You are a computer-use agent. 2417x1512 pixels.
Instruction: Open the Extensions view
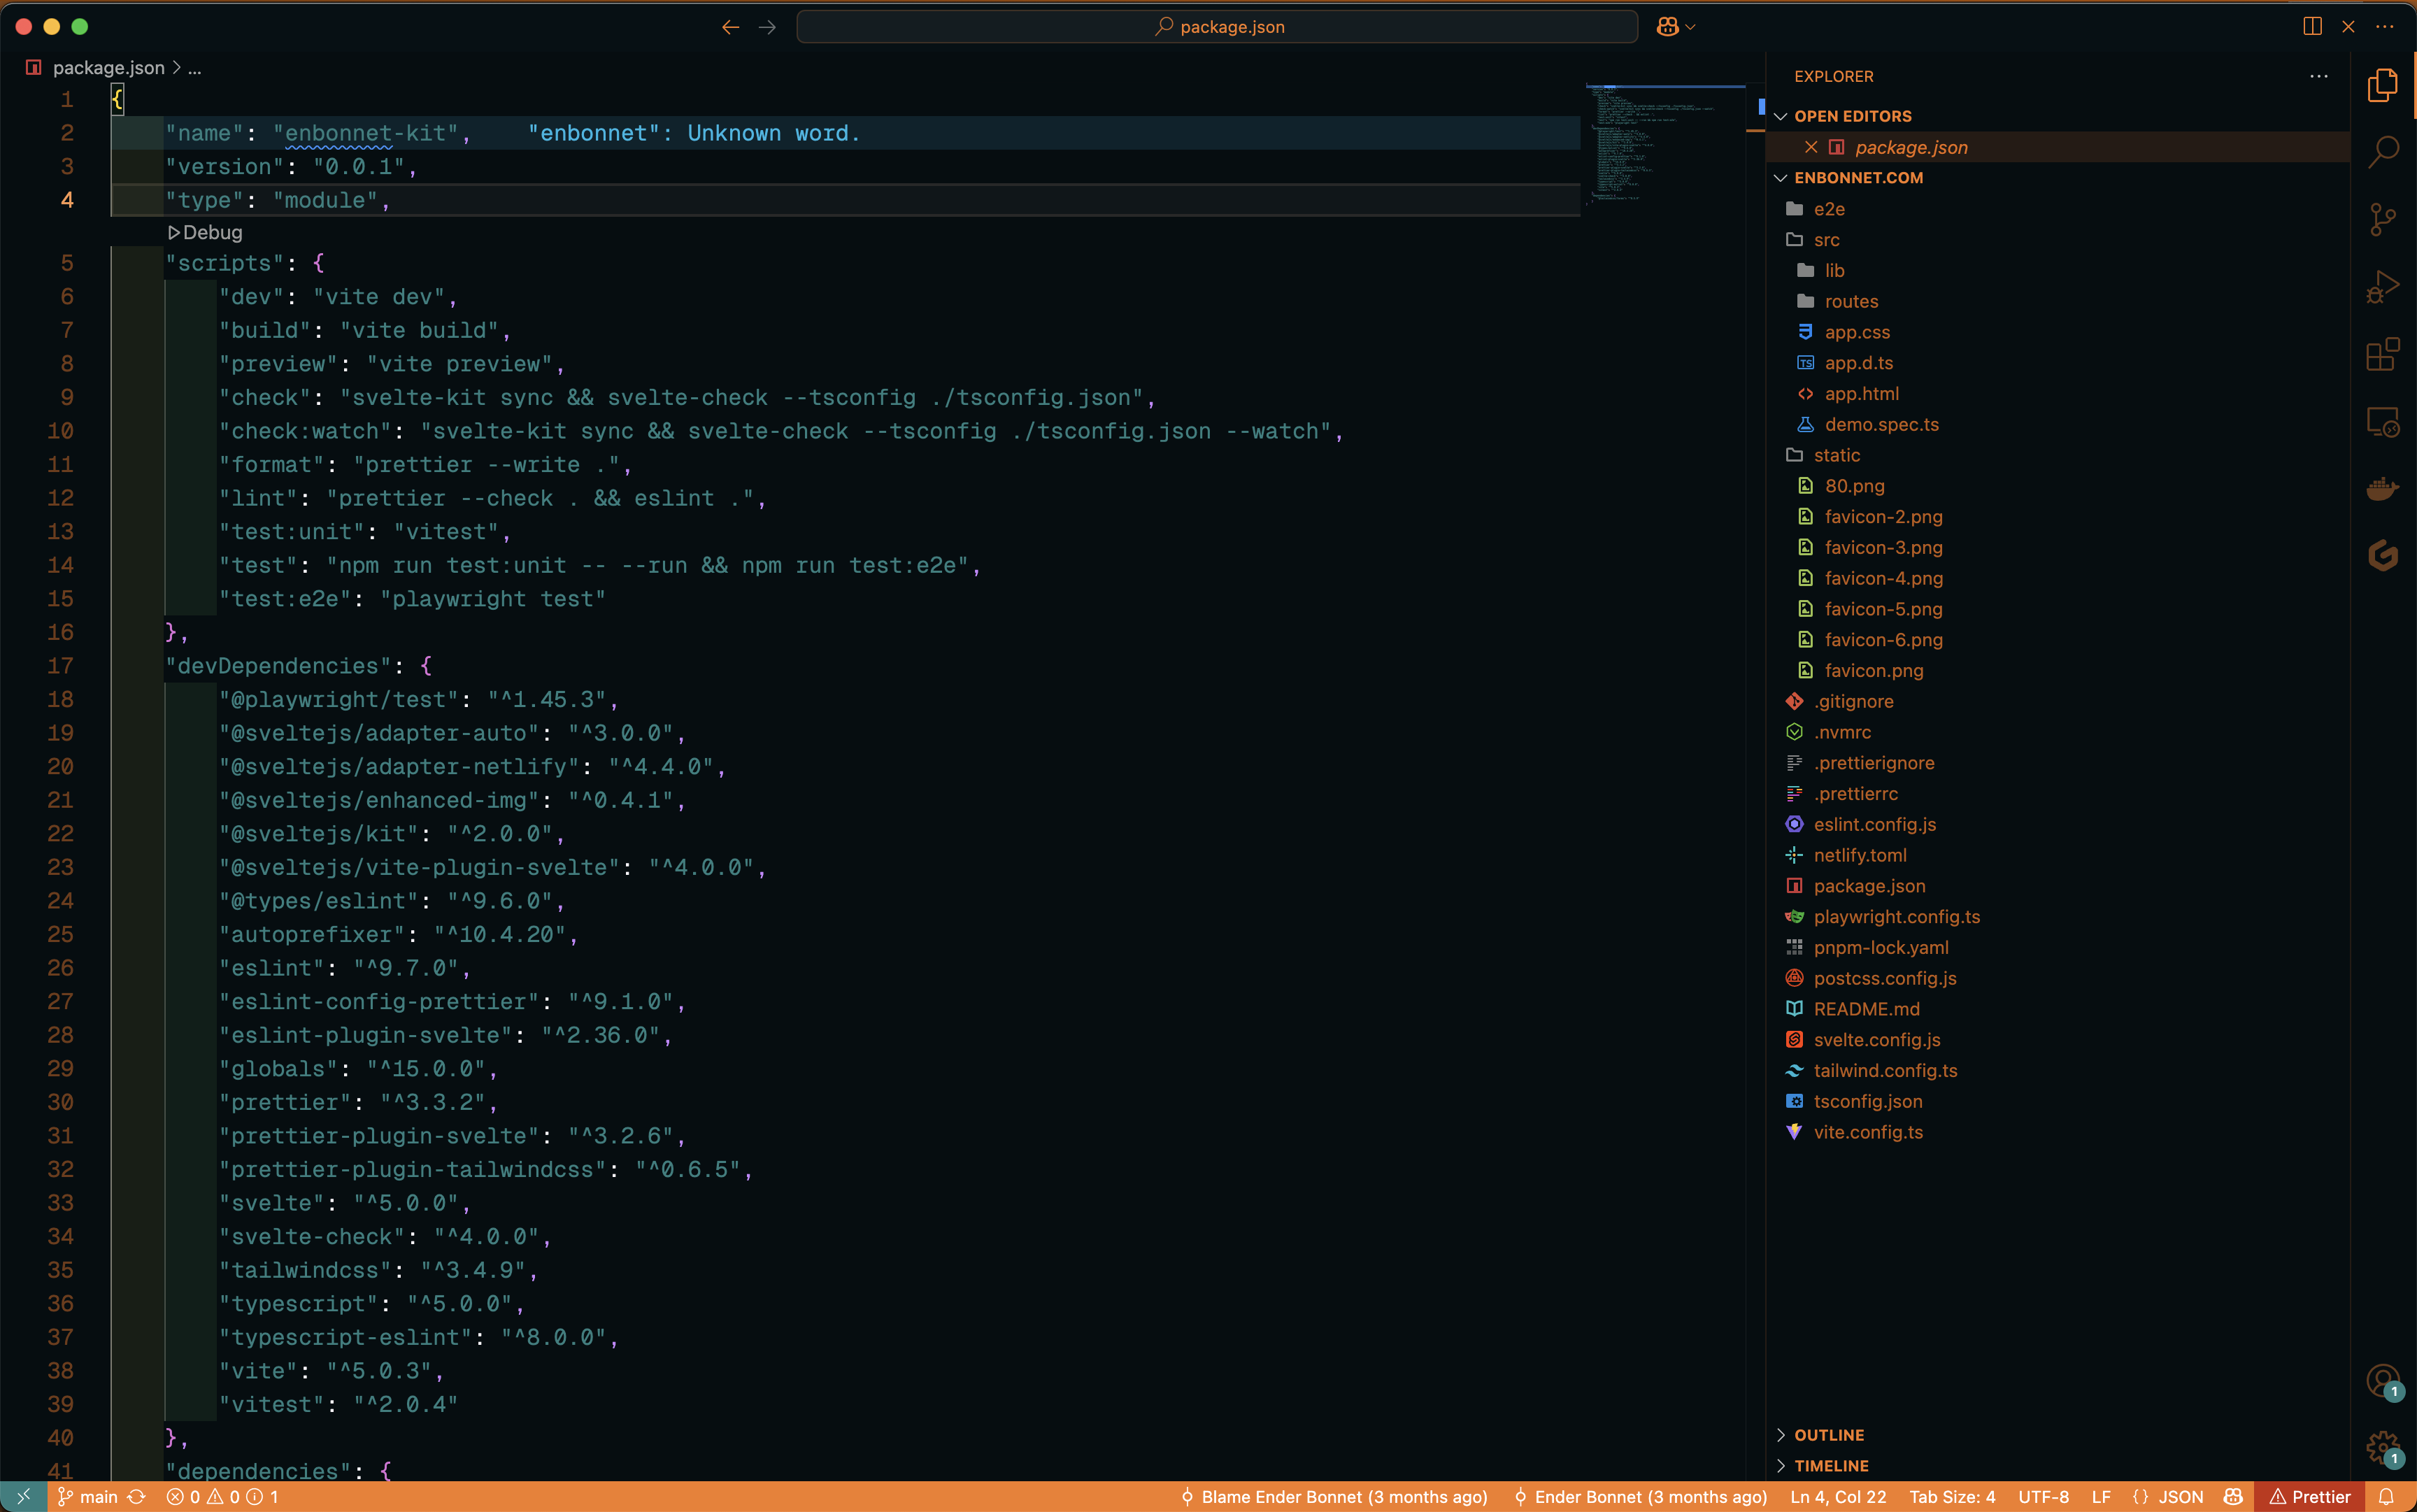pos(2382,354)
